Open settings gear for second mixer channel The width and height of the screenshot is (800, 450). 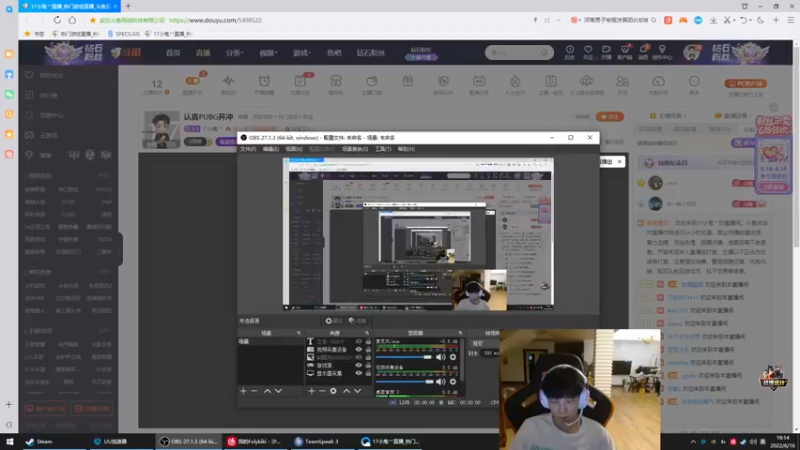[x=453, y=382]
